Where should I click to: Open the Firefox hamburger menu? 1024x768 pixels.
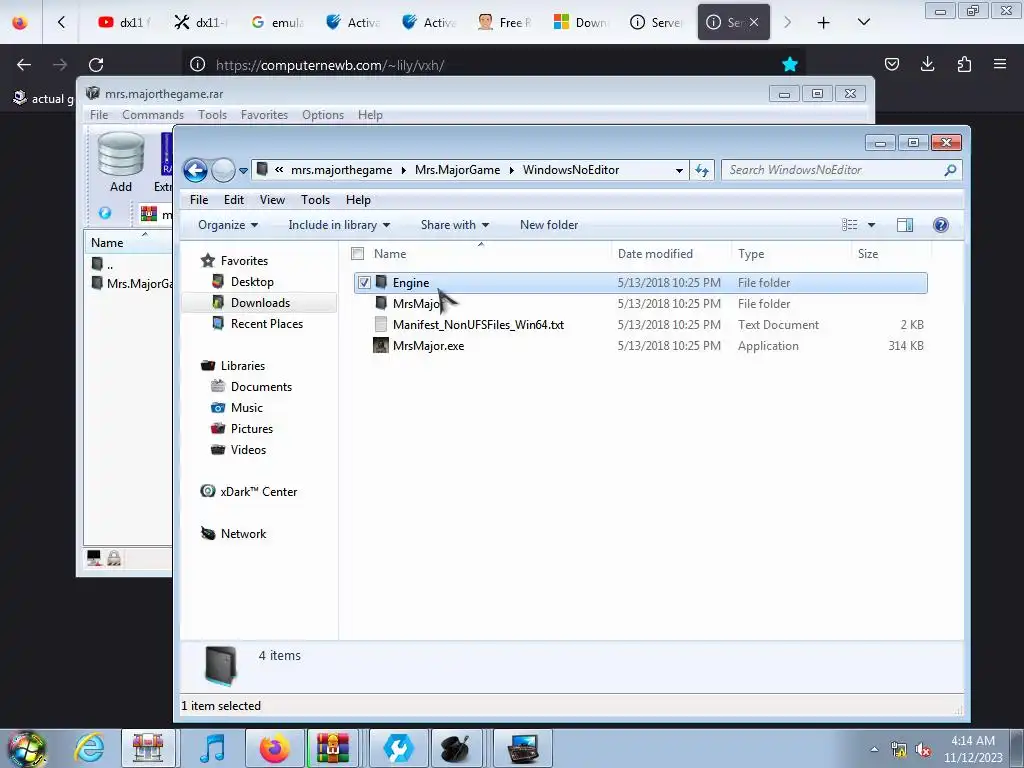pyautogui.click(x=1000, y=64)
